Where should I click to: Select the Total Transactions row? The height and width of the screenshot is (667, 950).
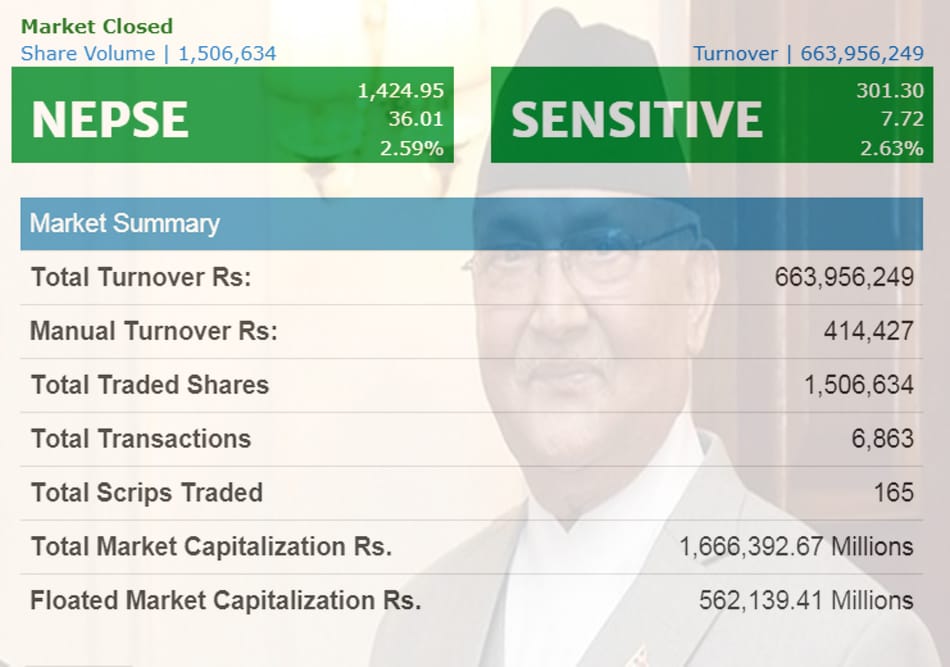pyautogui.click(x=471, y=439)
